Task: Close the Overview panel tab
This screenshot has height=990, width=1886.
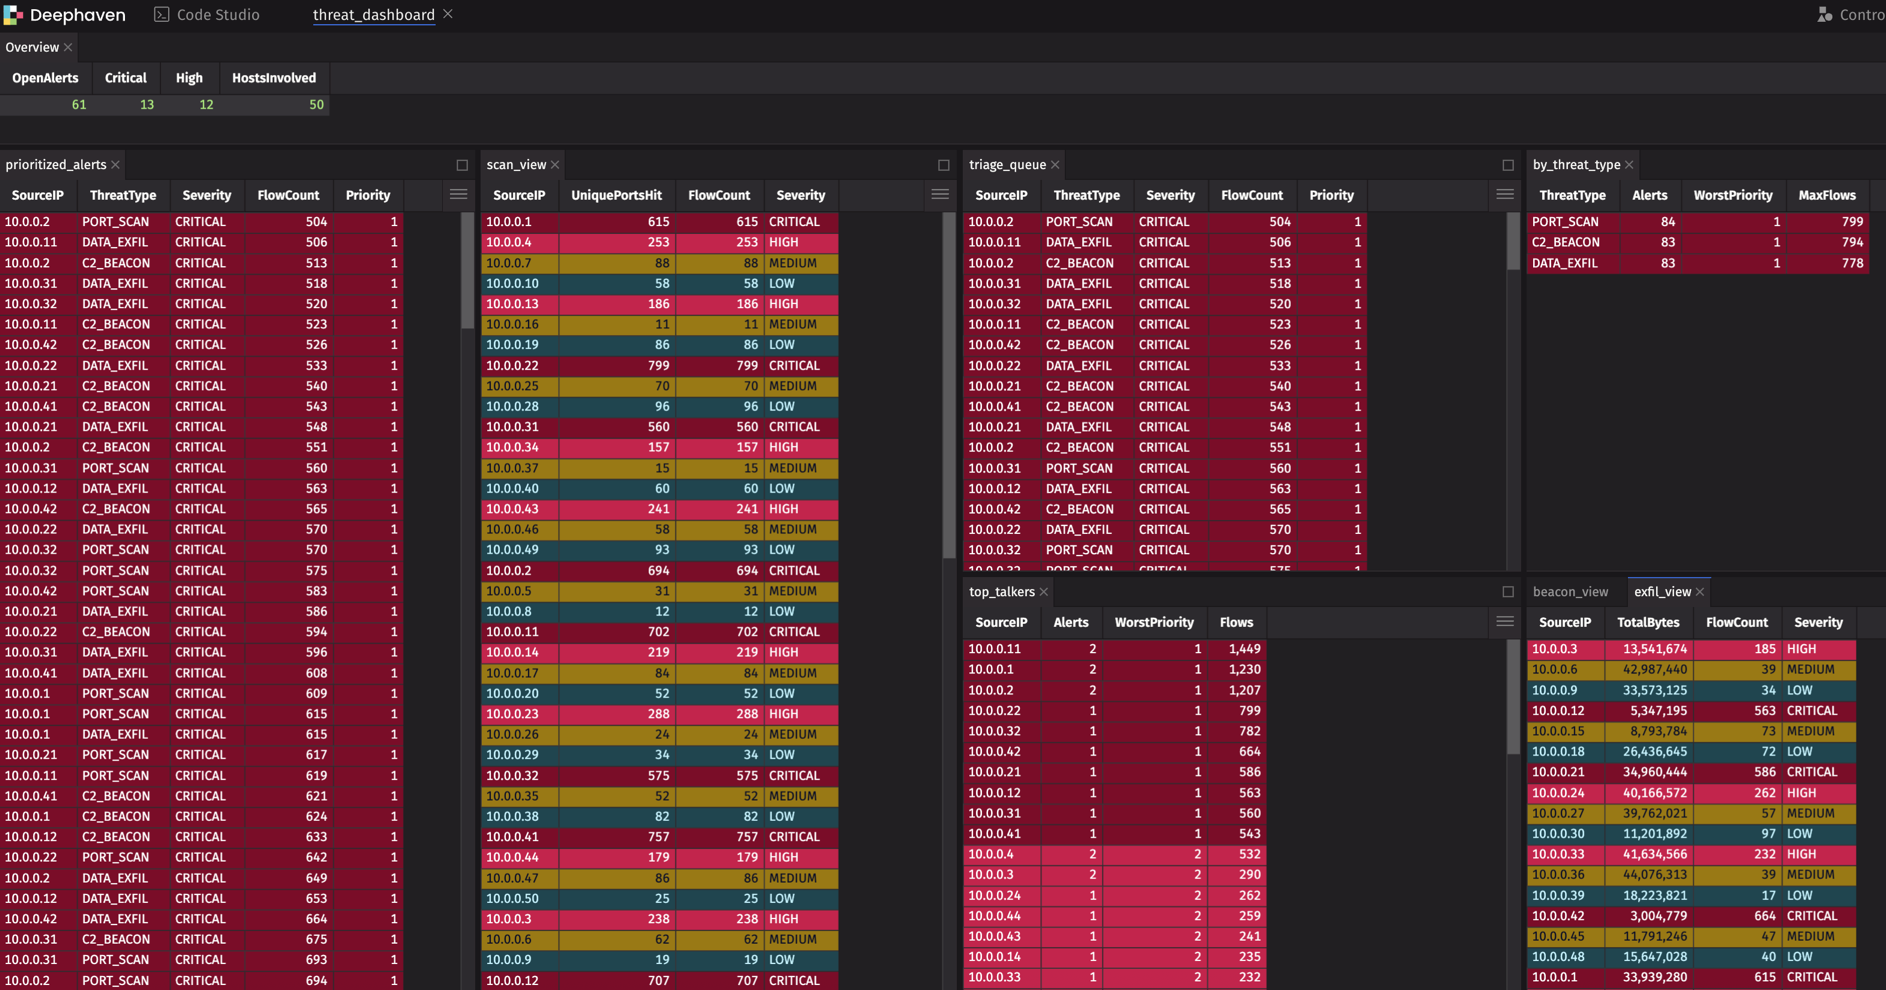Action: [68, 48]
